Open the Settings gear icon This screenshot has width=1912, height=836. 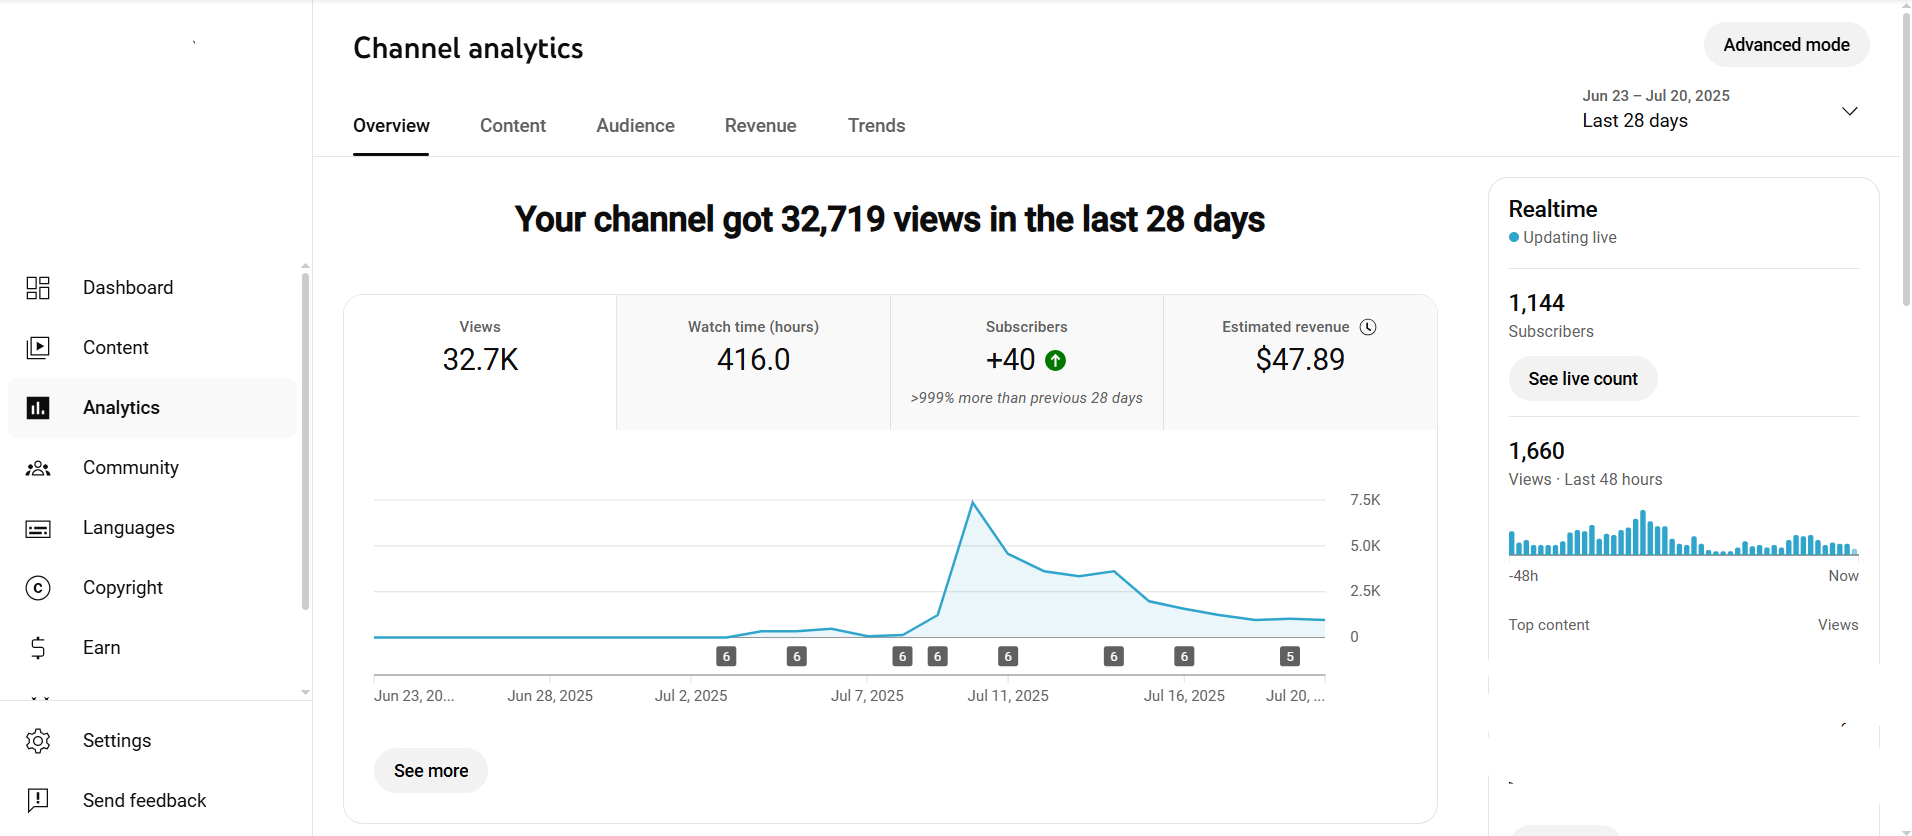coord(38,741)
